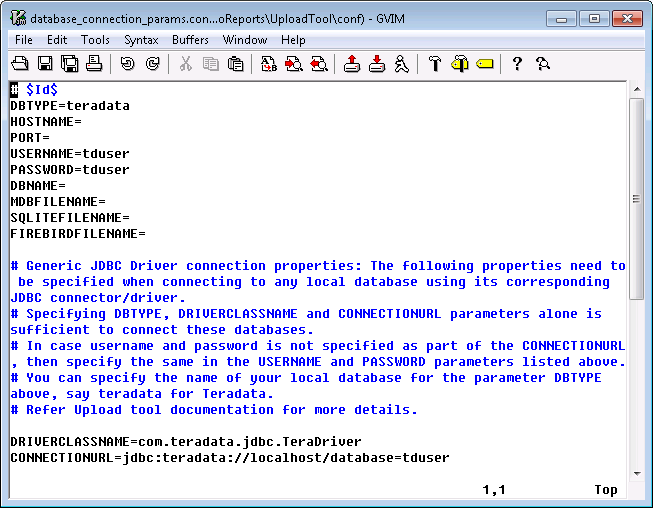
Task: Click the Find Next toolbar icon
Action: pos(294,64)
